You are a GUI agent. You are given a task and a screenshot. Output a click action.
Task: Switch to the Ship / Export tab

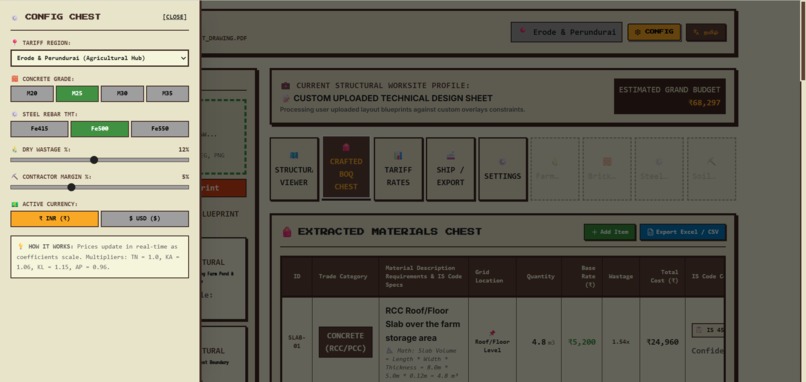pyautogui.click(x=450, y=169)
